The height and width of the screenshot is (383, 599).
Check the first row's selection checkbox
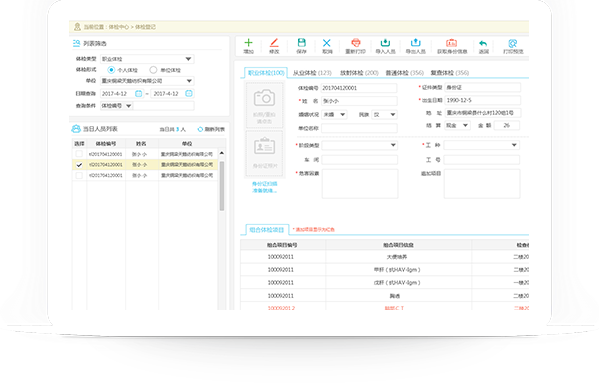(79, 154)
